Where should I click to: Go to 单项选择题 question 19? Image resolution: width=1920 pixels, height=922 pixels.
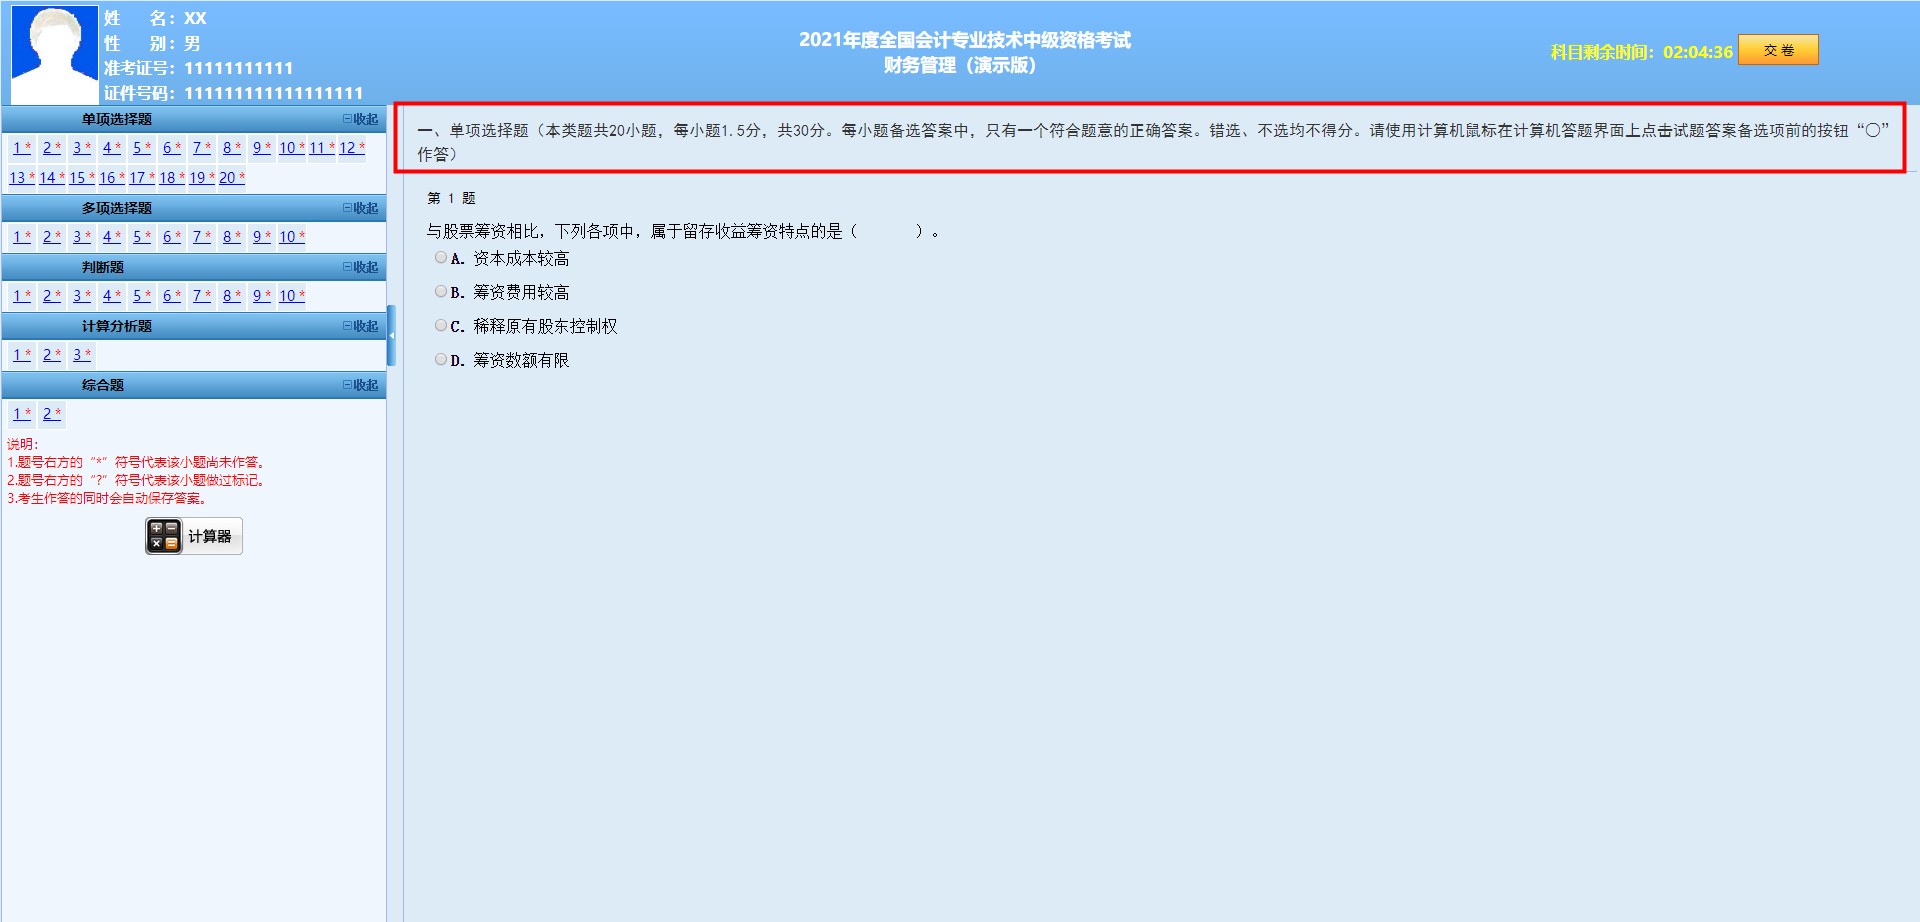(x=202, y=178)
